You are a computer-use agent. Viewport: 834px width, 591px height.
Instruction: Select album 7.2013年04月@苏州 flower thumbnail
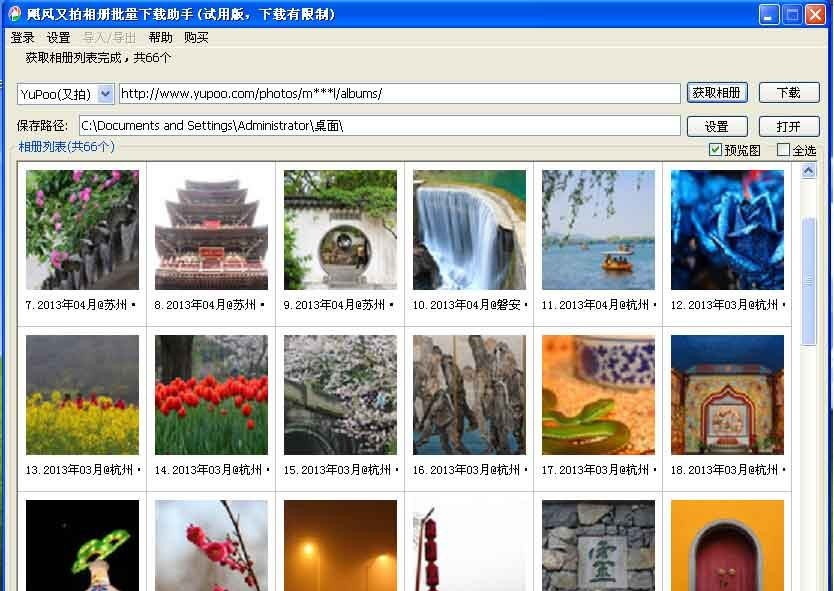click(x=82, y=229)
